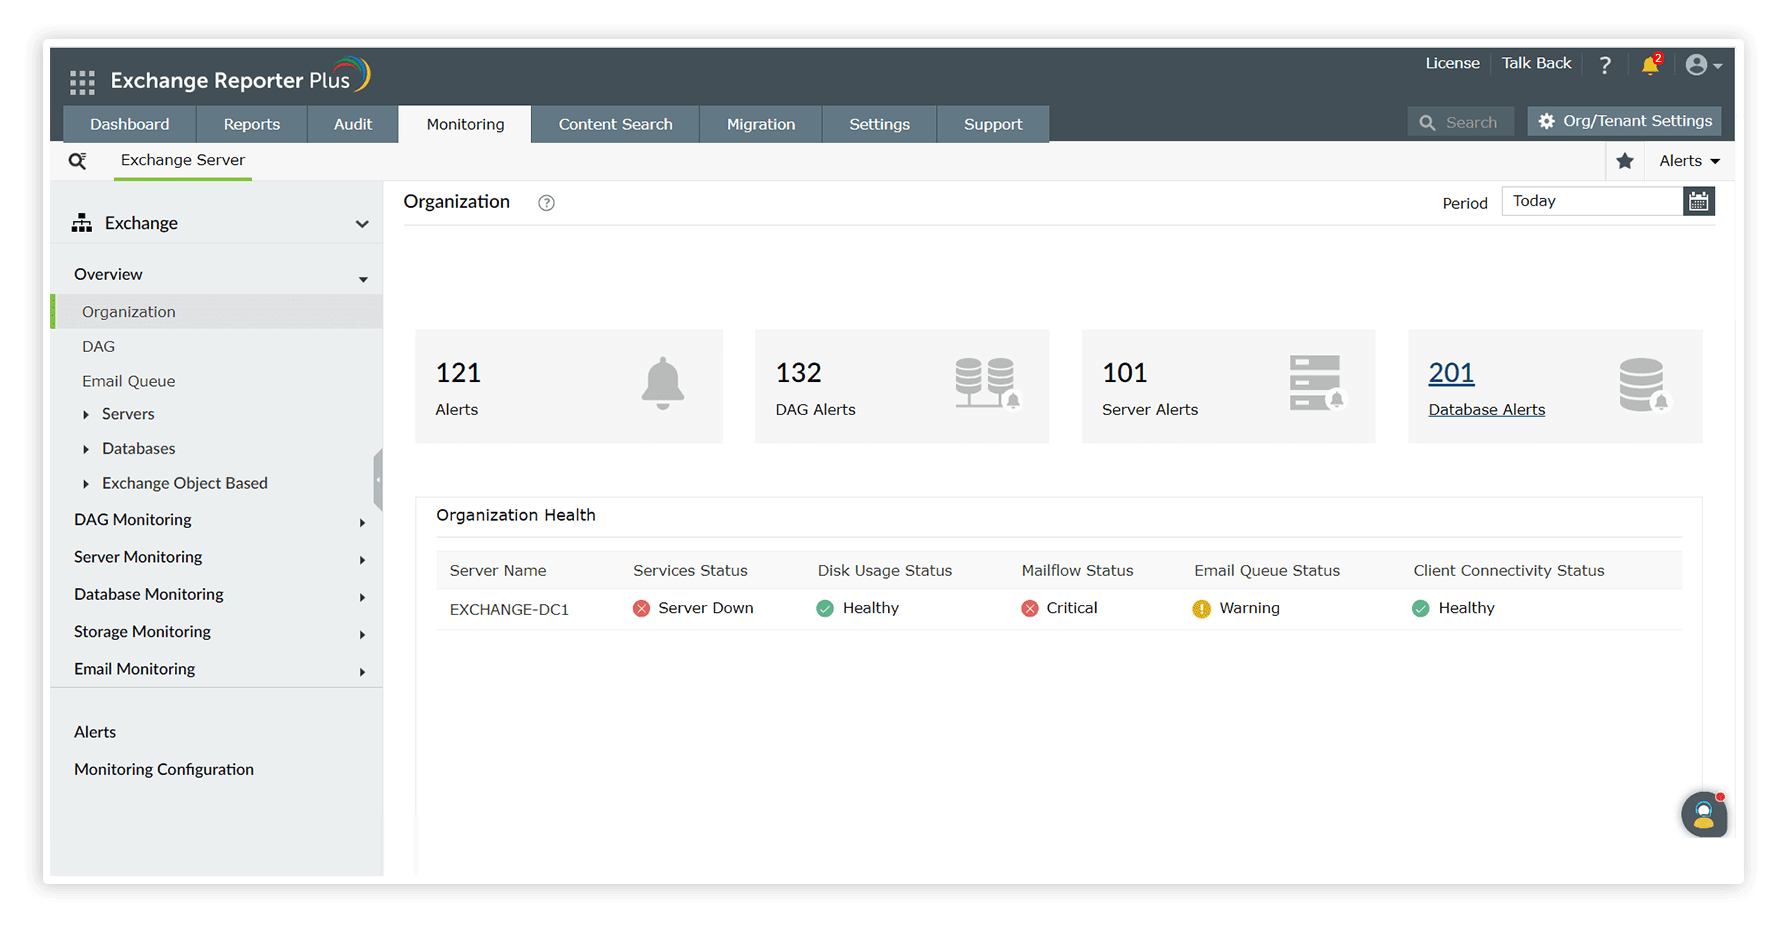Open Monitoring Configuration in the sidebar

pos(164,769)
